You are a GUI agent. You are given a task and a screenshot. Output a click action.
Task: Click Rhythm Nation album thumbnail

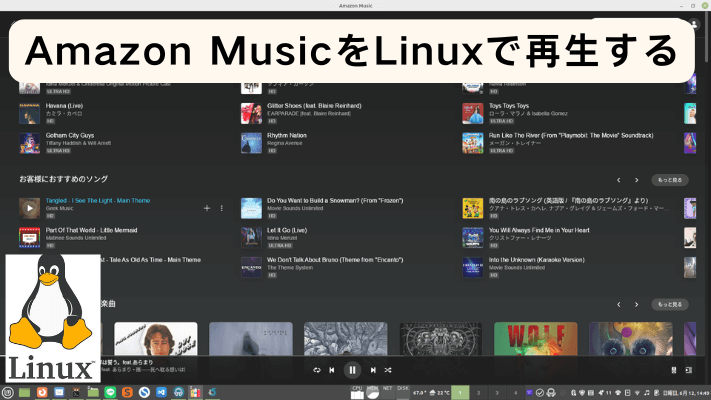[251, 143]
